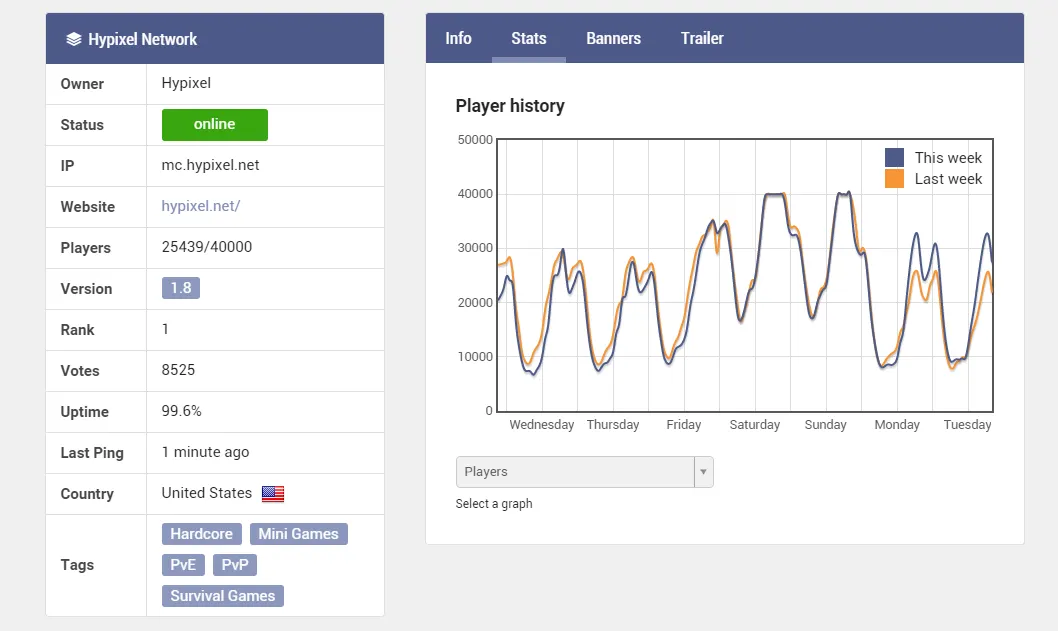Select the PvE tag
The image size is (1058, 631).
tap(183, 565)
